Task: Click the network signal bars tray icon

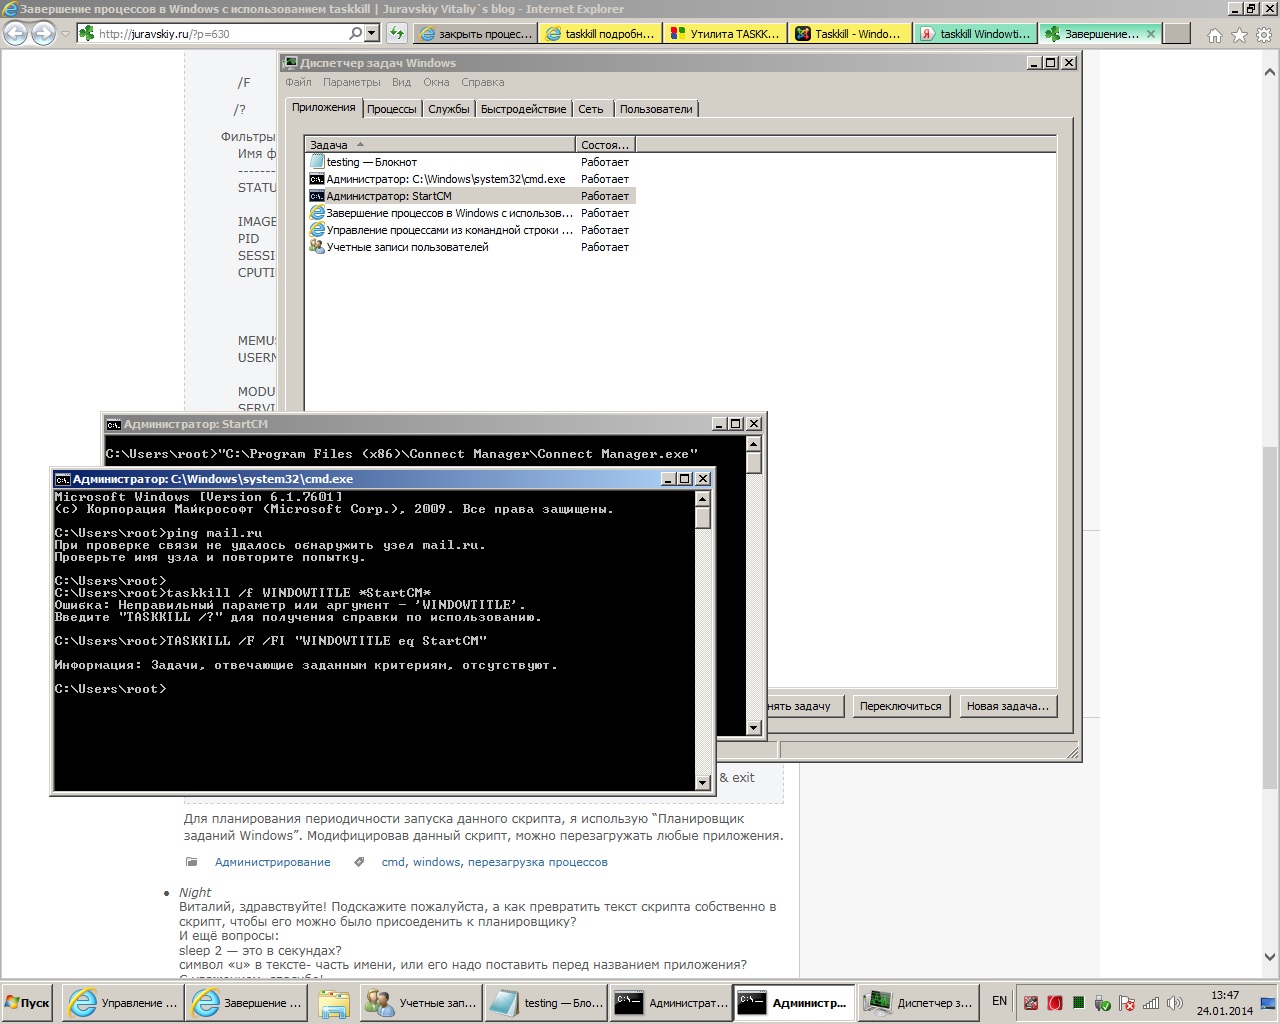Action: pos(1151,1003)
